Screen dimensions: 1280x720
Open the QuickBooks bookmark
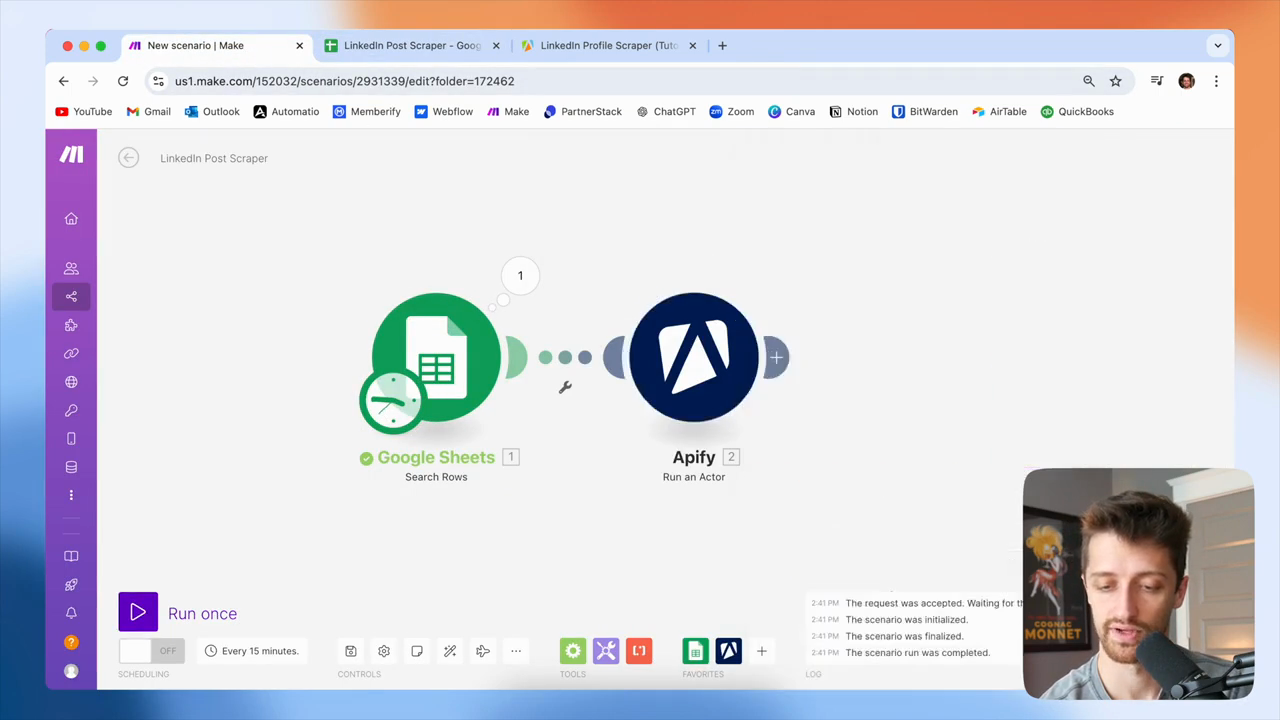pyautogui.click(x=1077, y=112)
